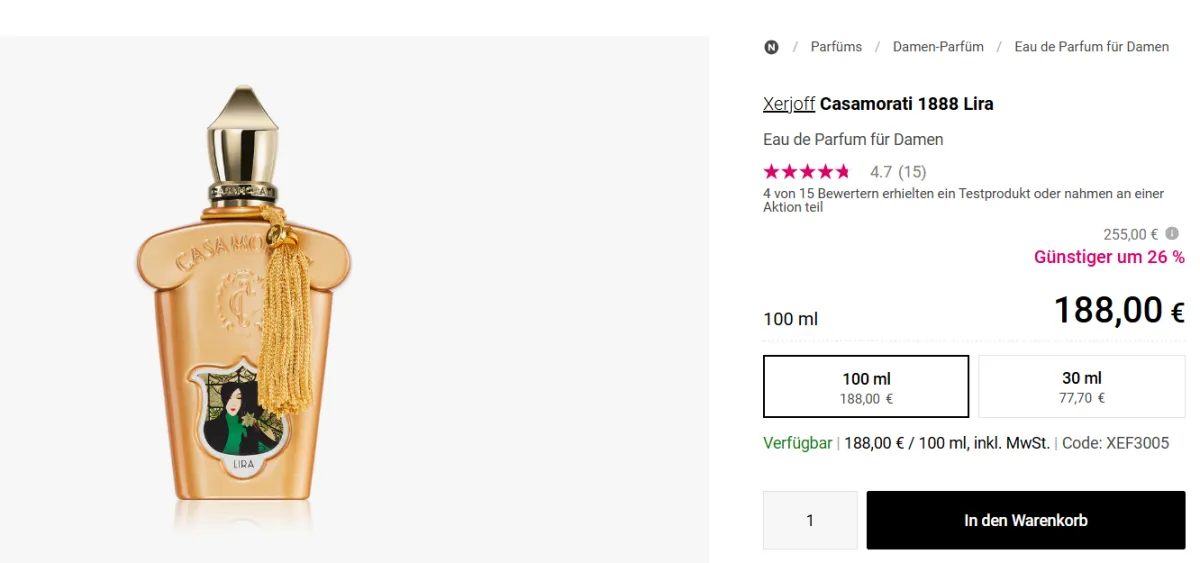
Task: Click the Notino home icon in breadcrumb
Action: coord(771,47)
